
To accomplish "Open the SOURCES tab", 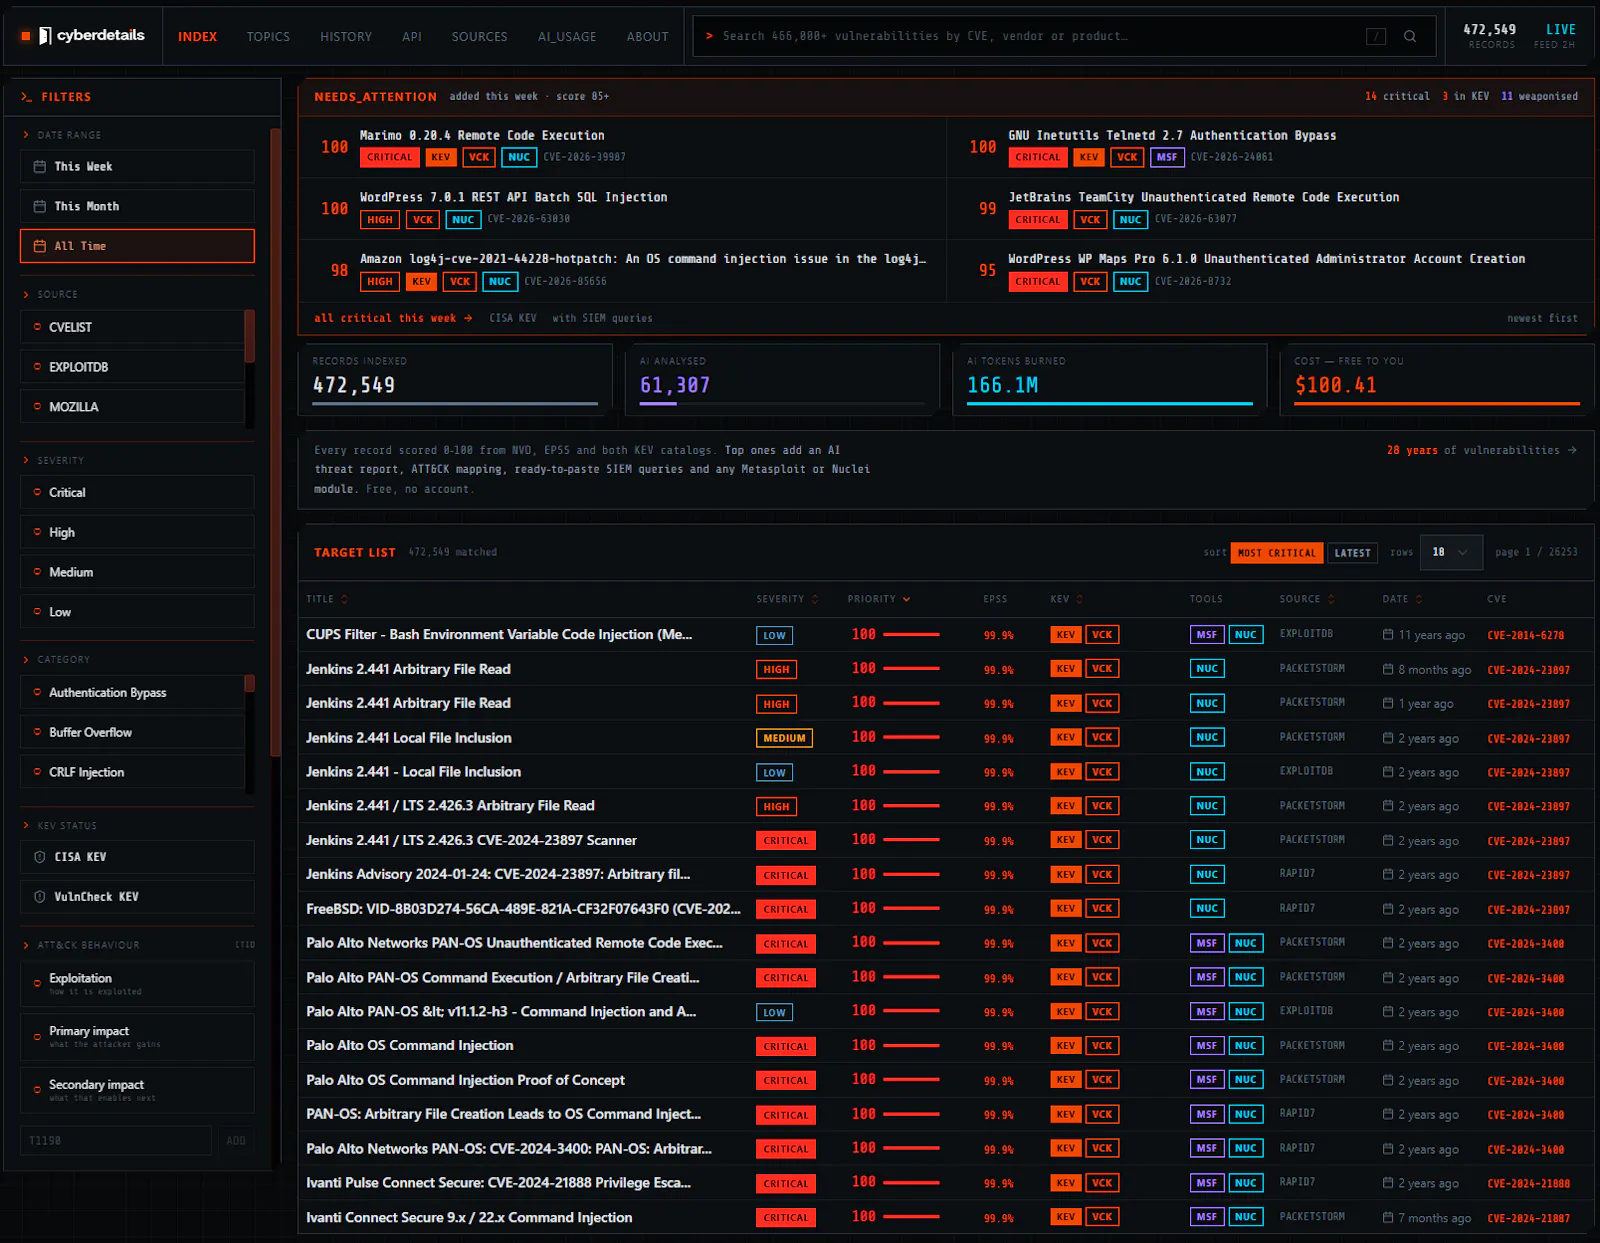I will (479, 36).
